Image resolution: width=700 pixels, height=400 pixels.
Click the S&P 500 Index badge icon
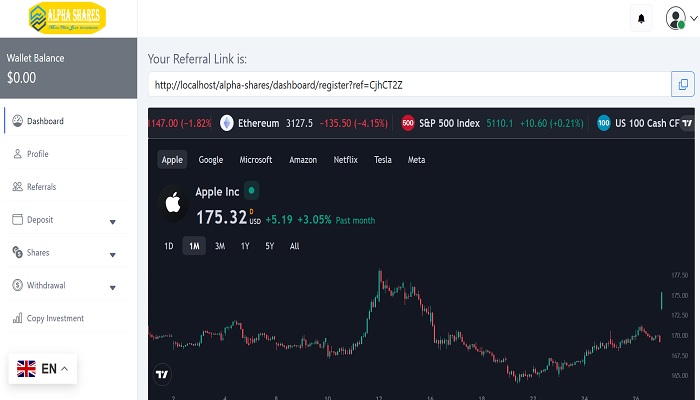click(408, 123)
